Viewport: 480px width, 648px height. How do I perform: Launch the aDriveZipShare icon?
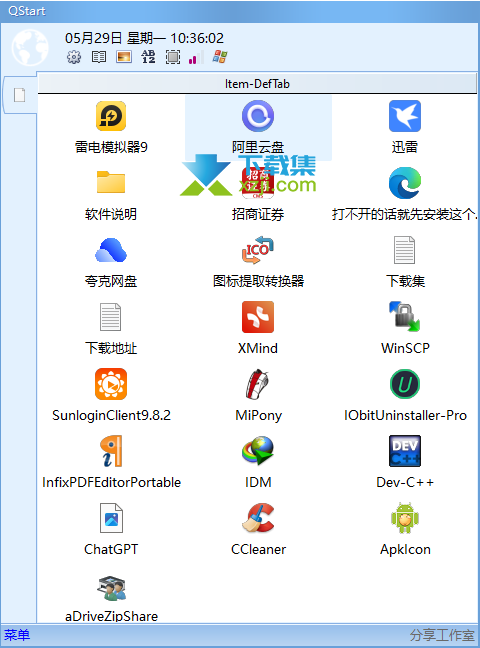pos(111,588)
